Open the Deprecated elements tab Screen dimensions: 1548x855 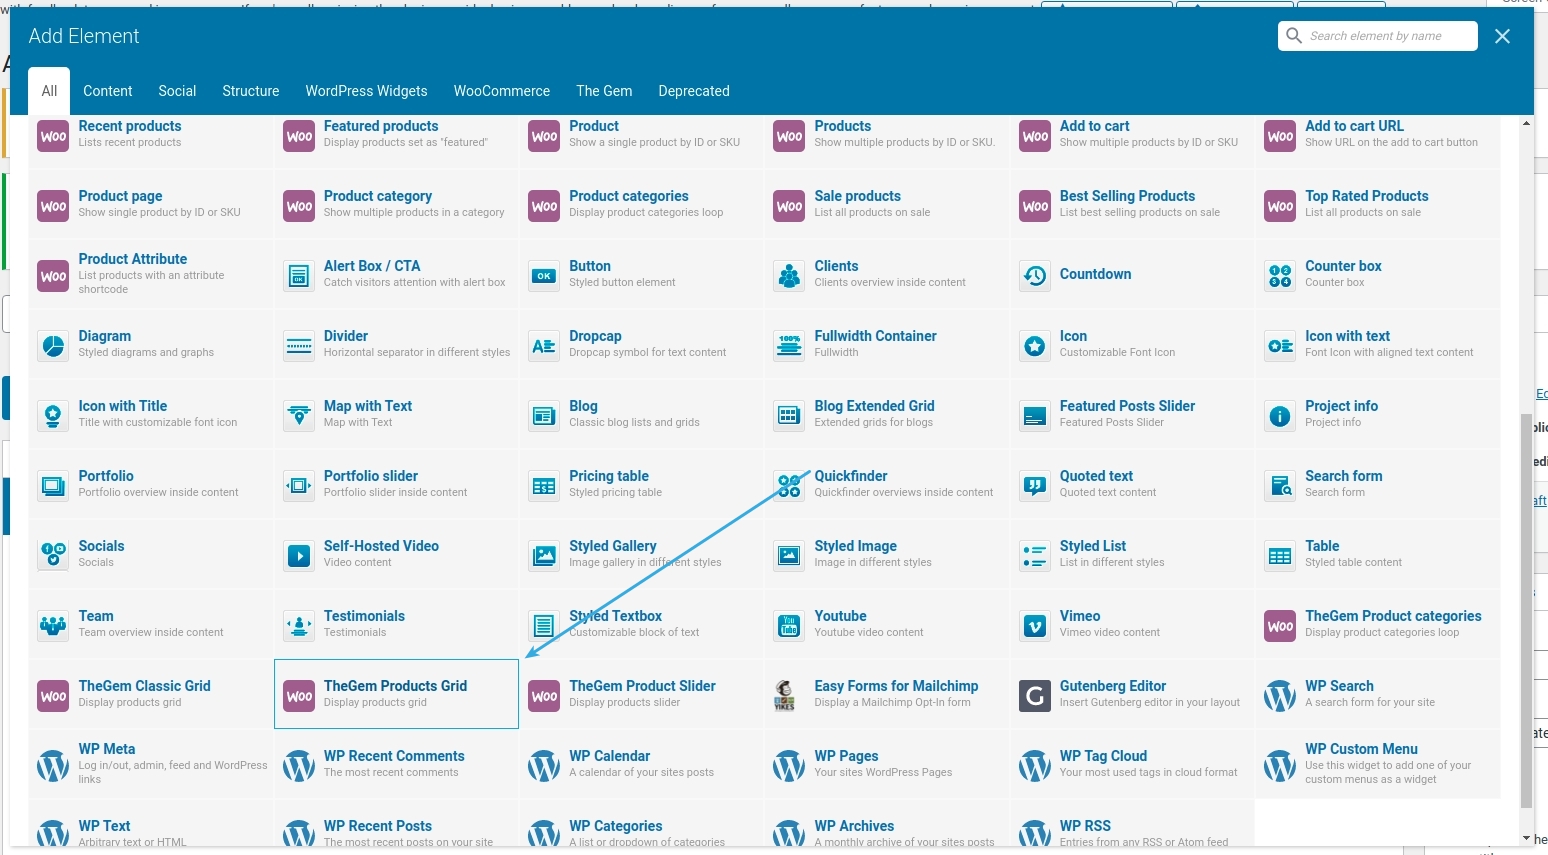(x=693, y=91)
